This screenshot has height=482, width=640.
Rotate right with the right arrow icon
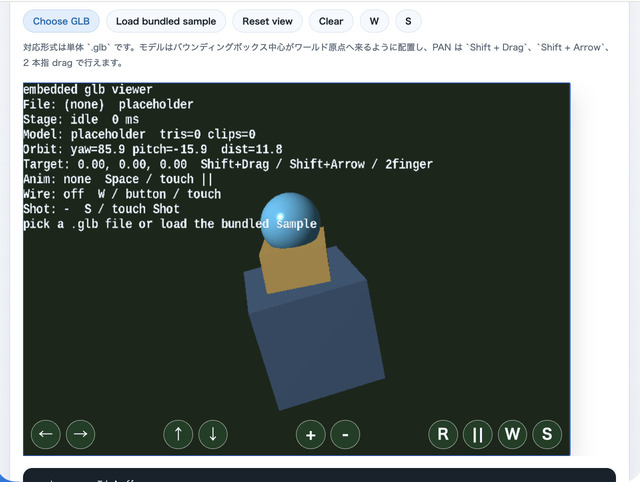(80, 434)
